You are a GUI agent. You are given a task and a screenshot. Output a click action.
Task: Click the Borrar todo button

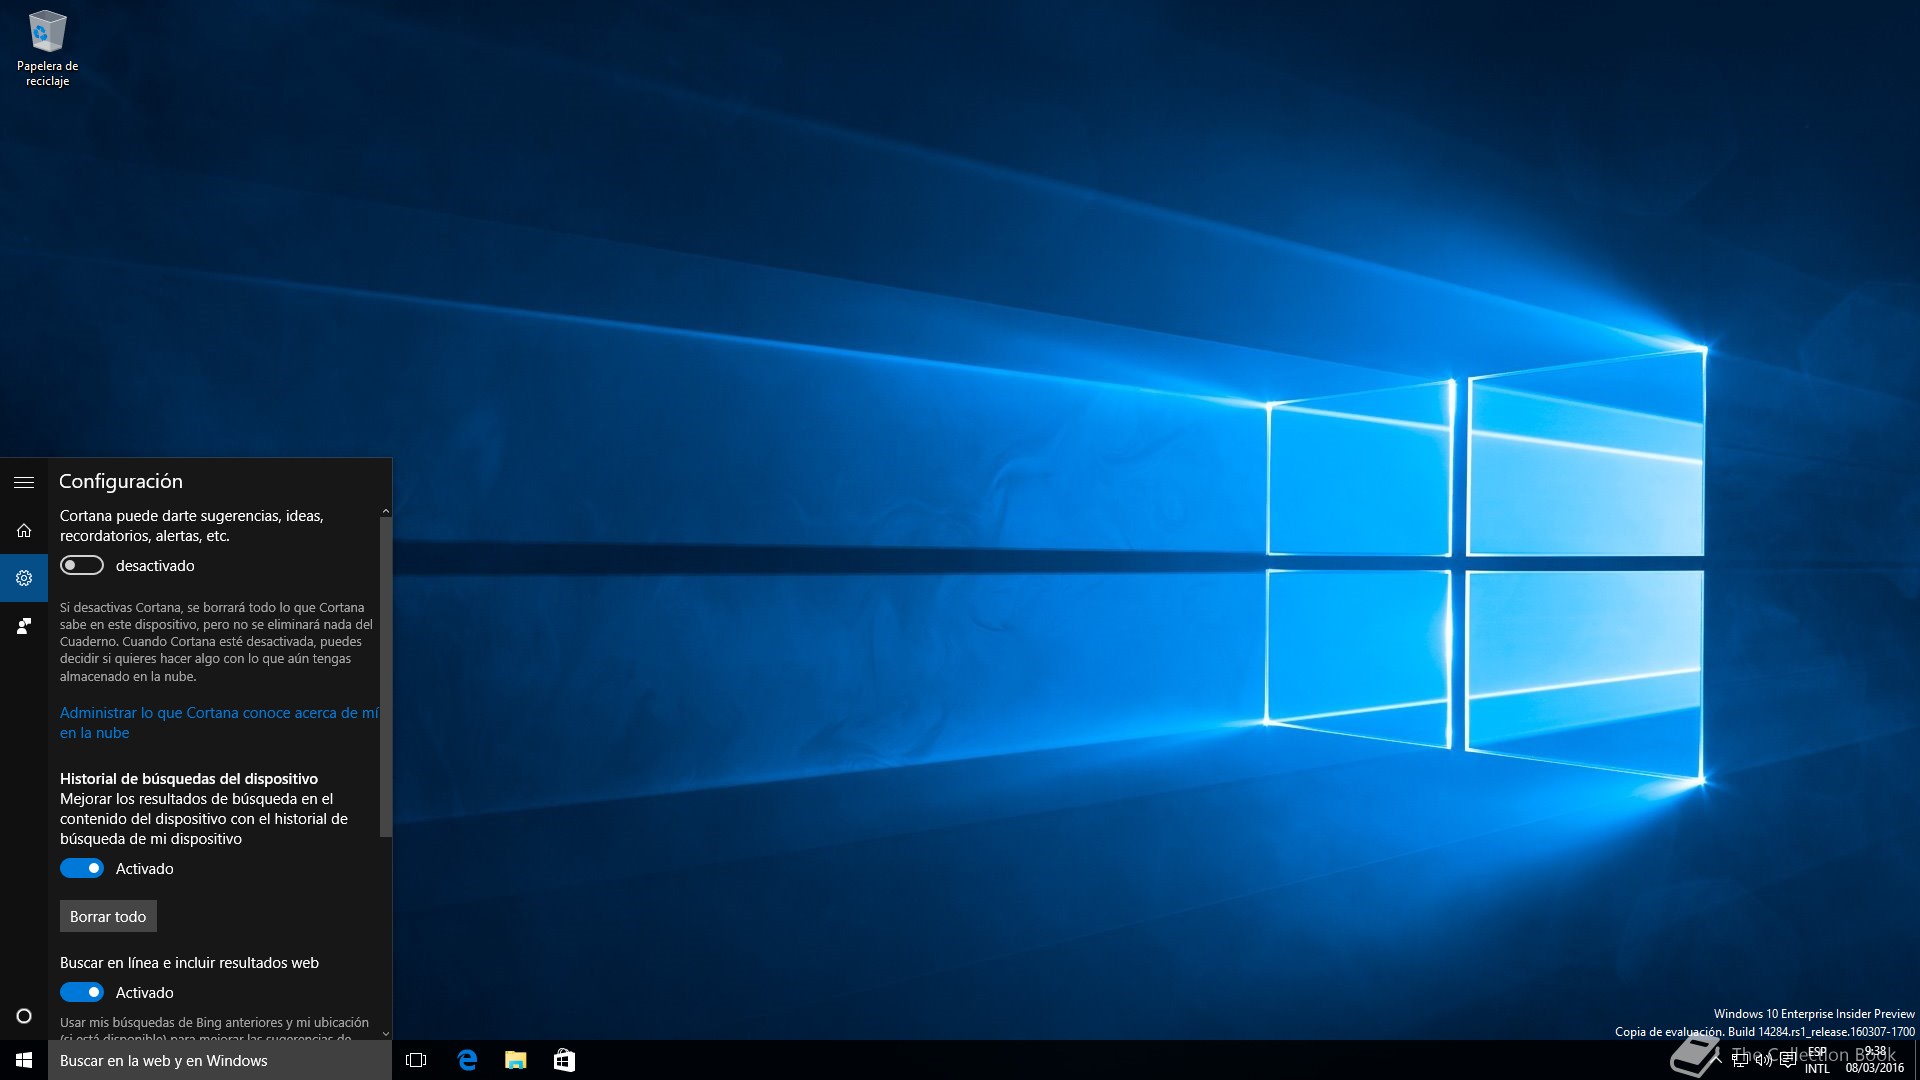click(x=108, y=916)
